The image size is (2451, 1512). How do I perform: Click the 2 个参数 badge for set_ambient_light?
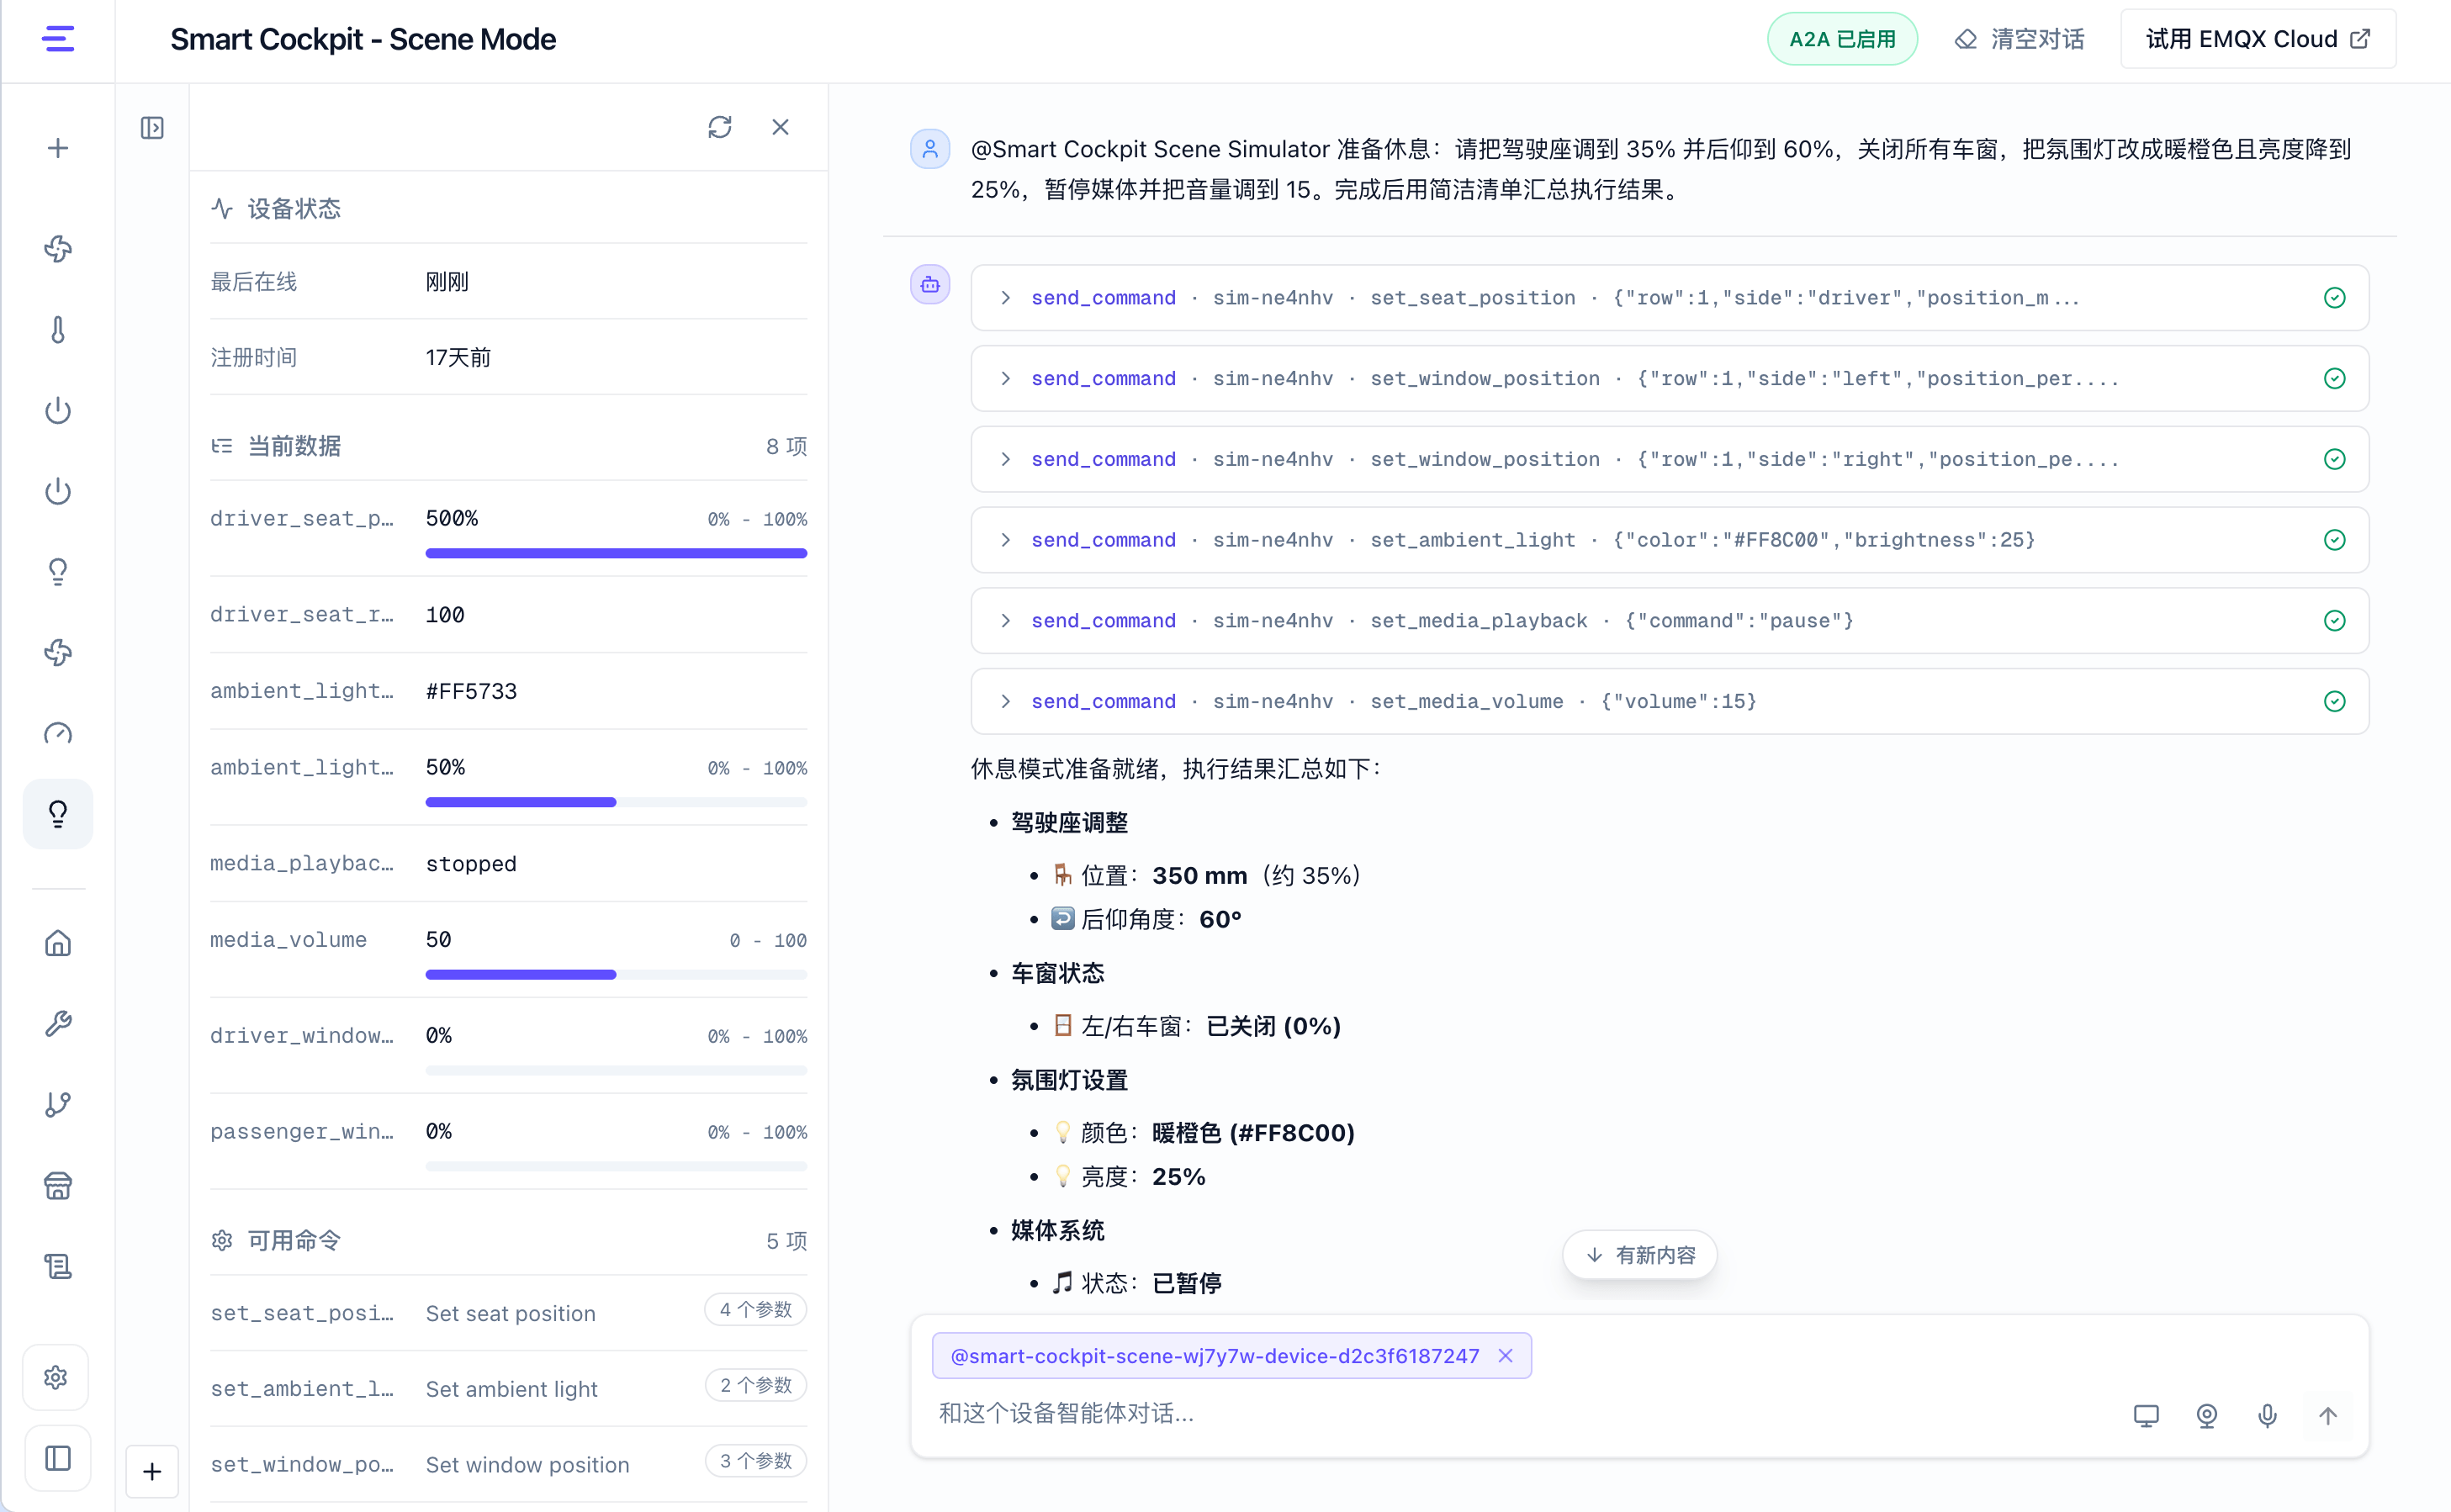click(755, 1384)
